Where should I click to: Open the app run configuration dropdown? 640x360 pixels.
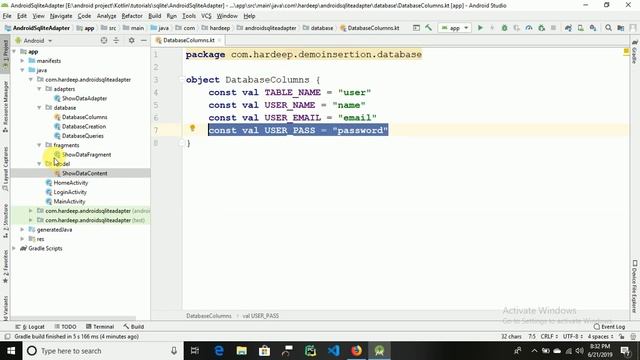point(455,28)
